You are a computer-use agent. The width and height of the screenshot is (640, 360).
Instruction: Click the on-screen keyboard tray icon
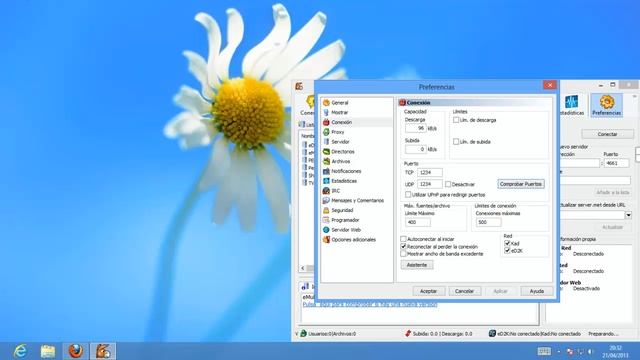click(544, 351)
